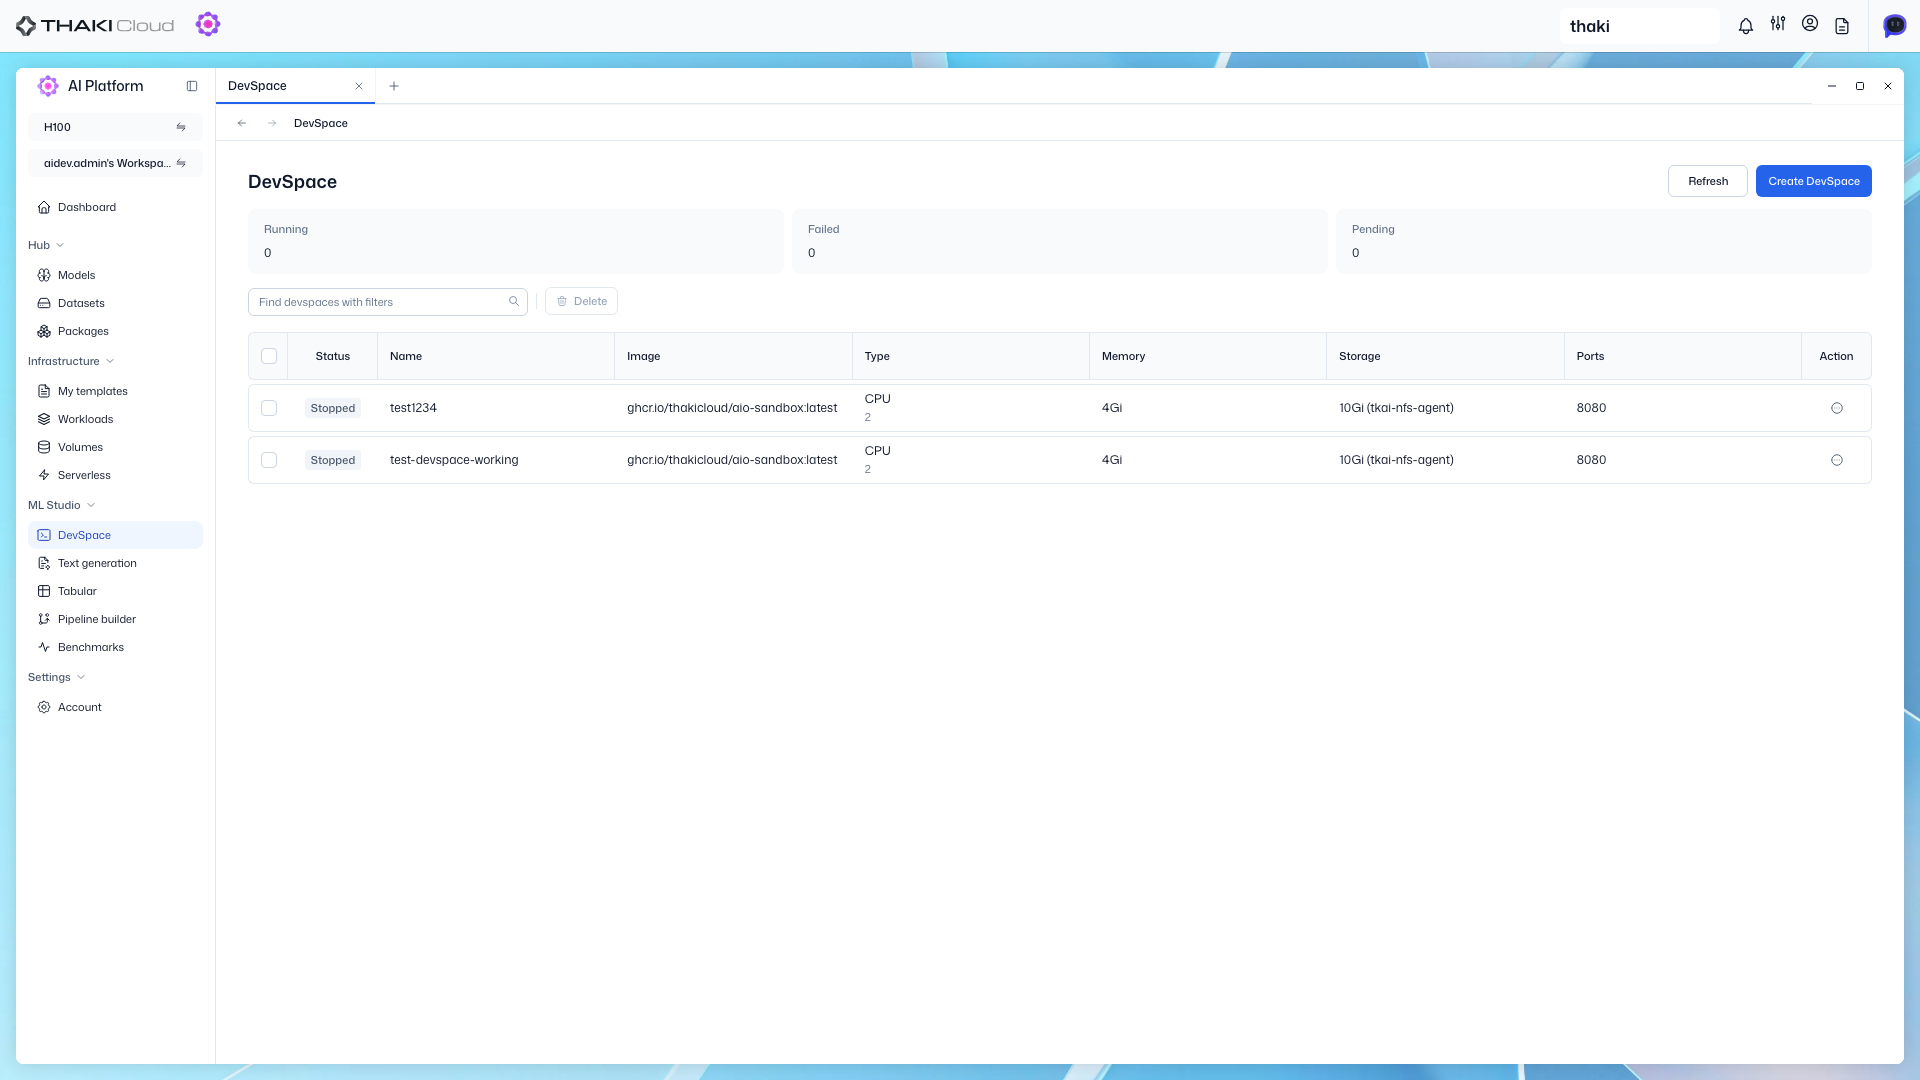The height and width of the screenshot is (1080, 1920).
Task: Collapse the ML Studio section
Action: (62, 505)
